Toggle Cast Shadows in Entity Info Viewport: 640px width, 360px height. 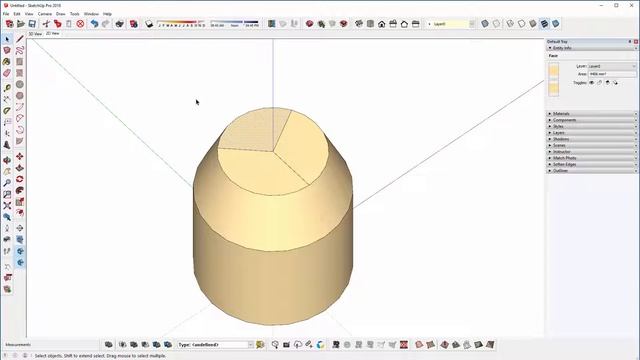[615, 83]
